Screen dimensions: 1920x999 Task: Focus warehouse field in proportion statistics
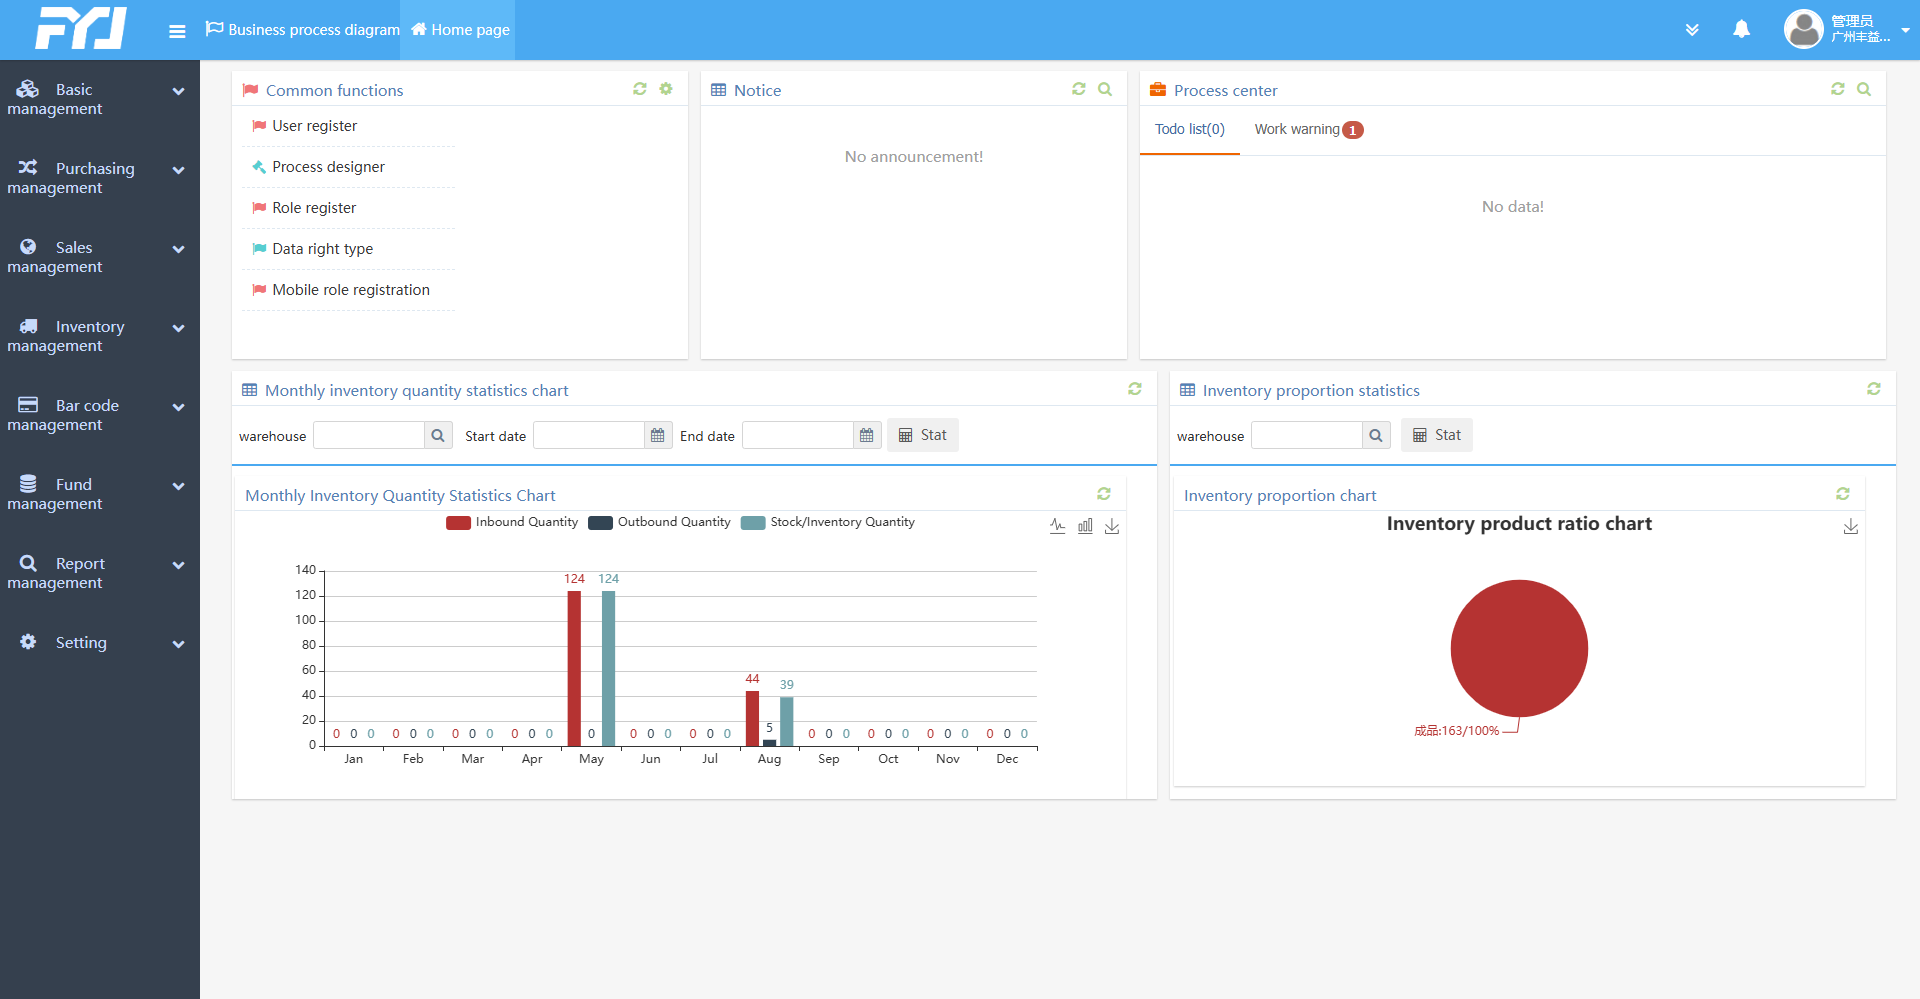click(1307, 435)
